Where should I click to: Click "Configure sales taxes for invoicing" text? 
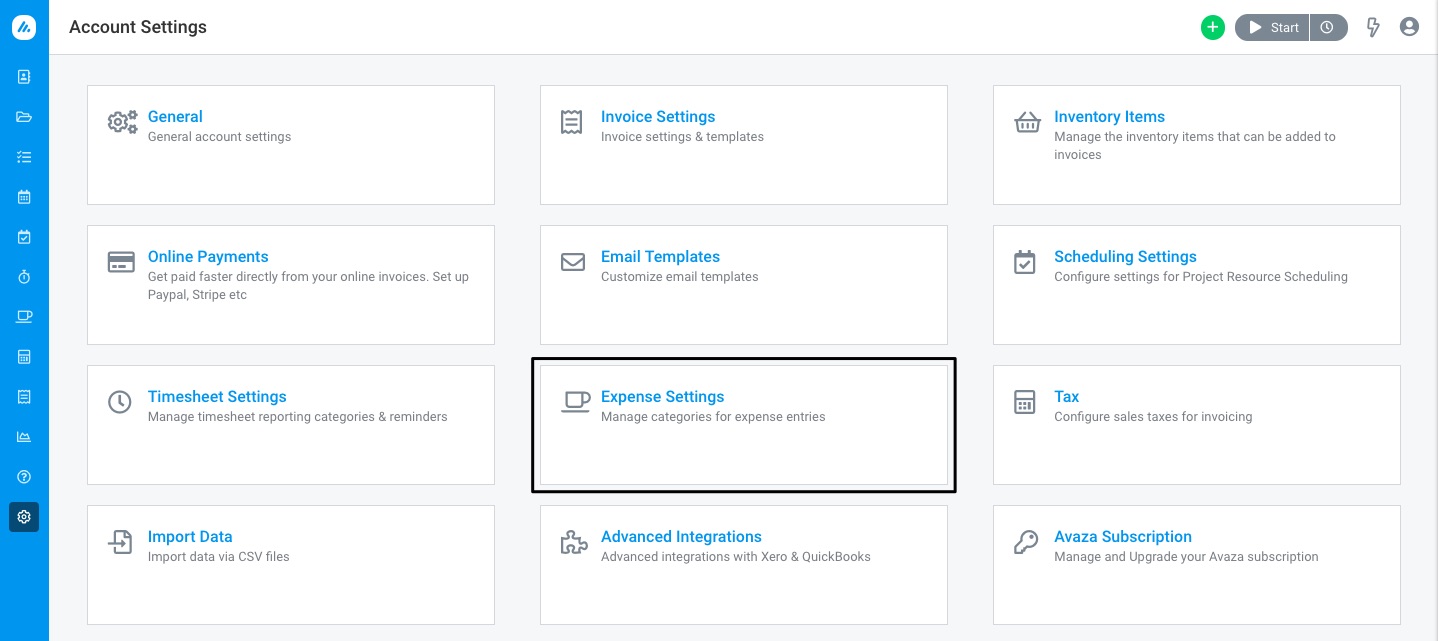click(1153, 417)
